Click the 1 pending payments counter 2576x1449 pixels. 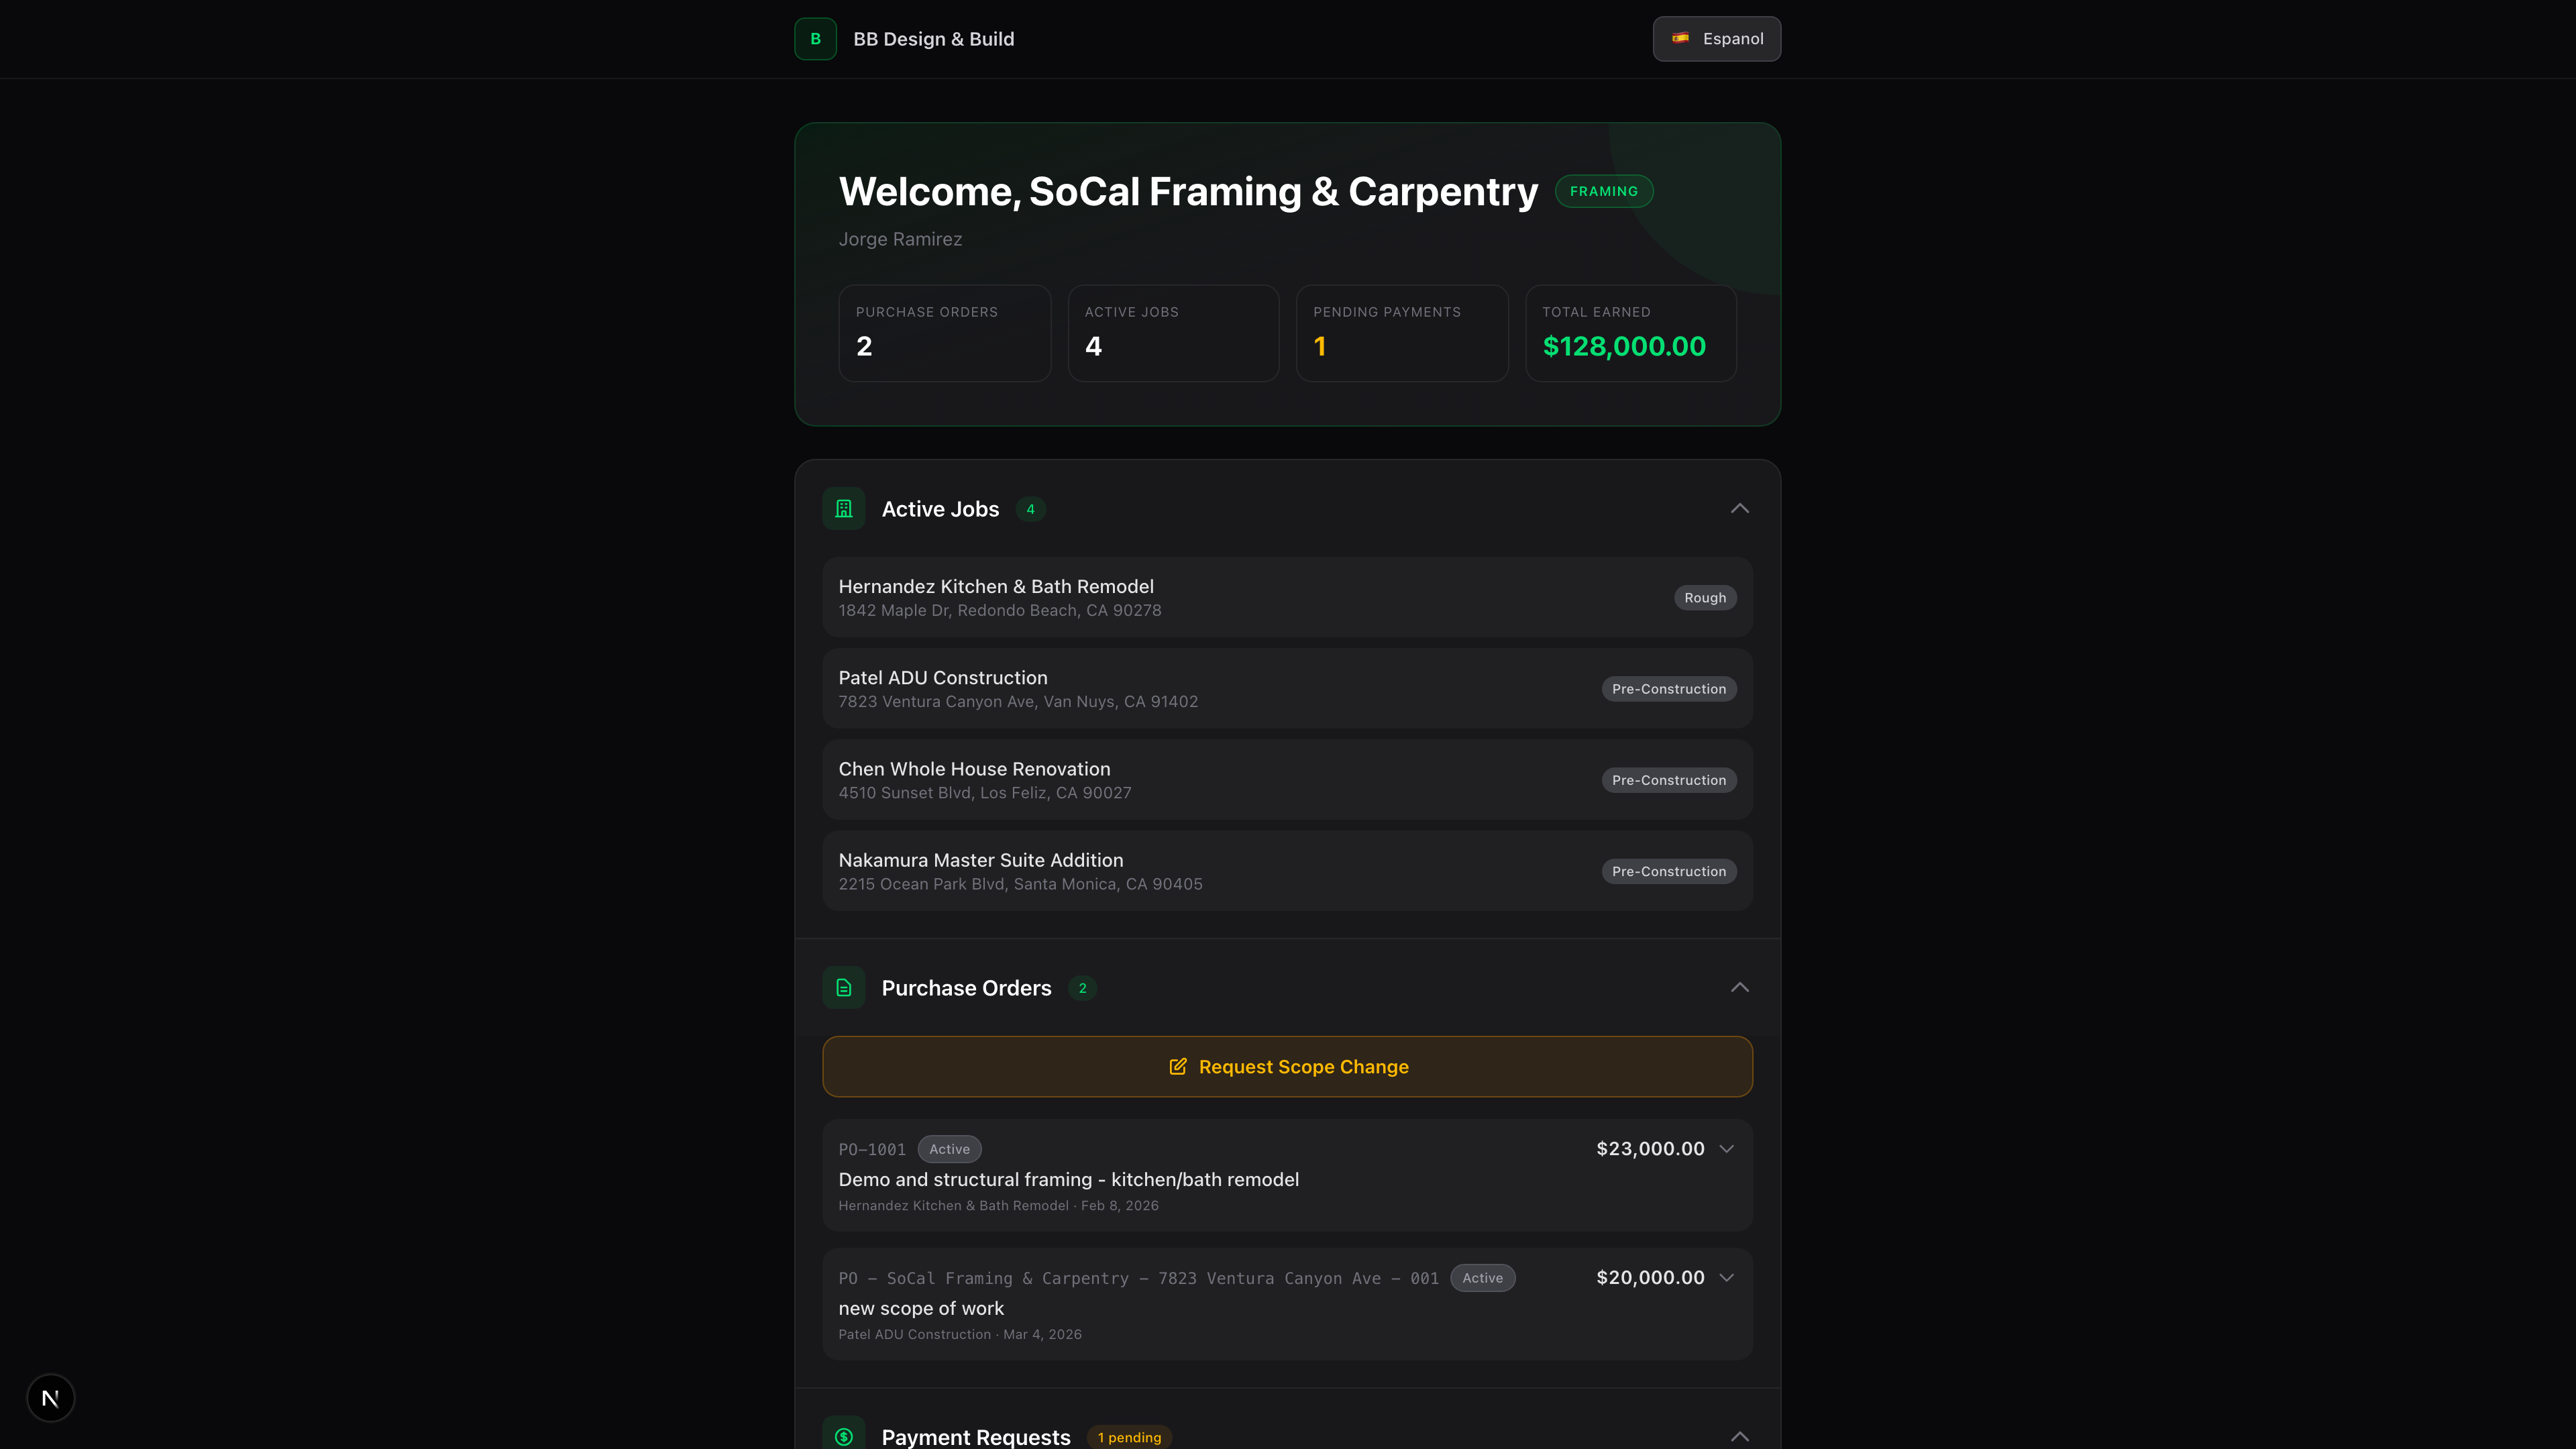click(1320, 346)
